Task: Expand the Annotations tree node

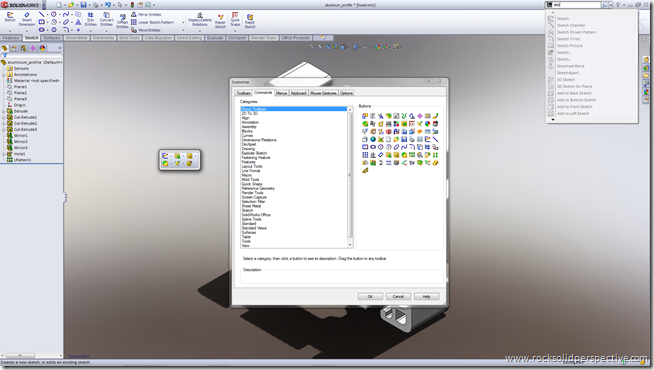Action: (3, 75)
